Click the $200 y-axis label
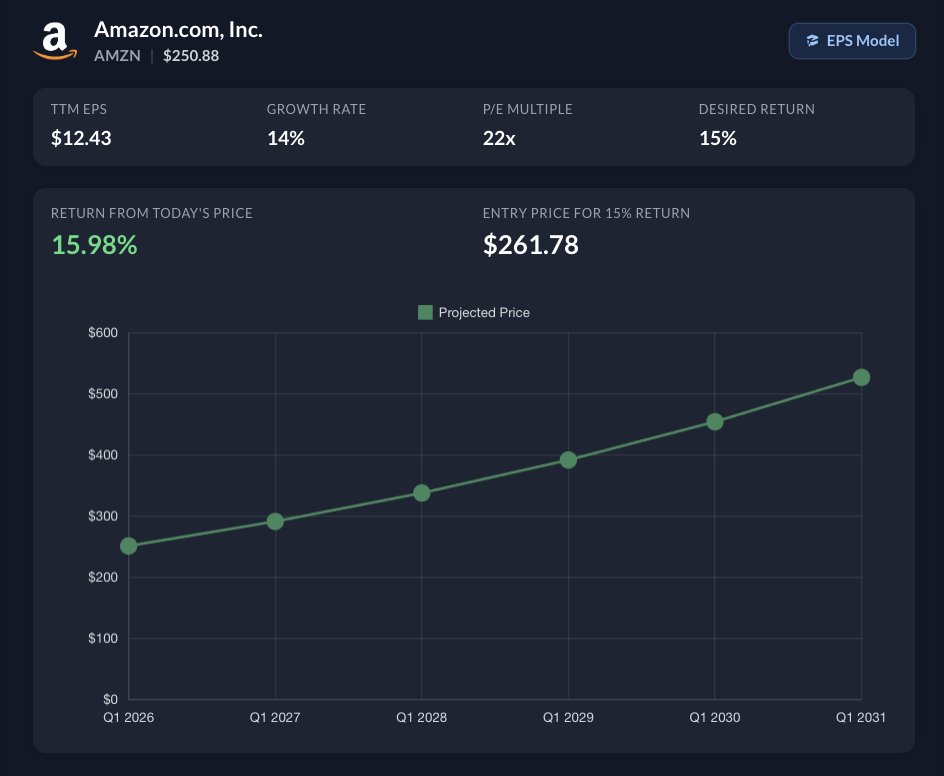The height and width of the screenshot is (776, 944). (103, 577)
